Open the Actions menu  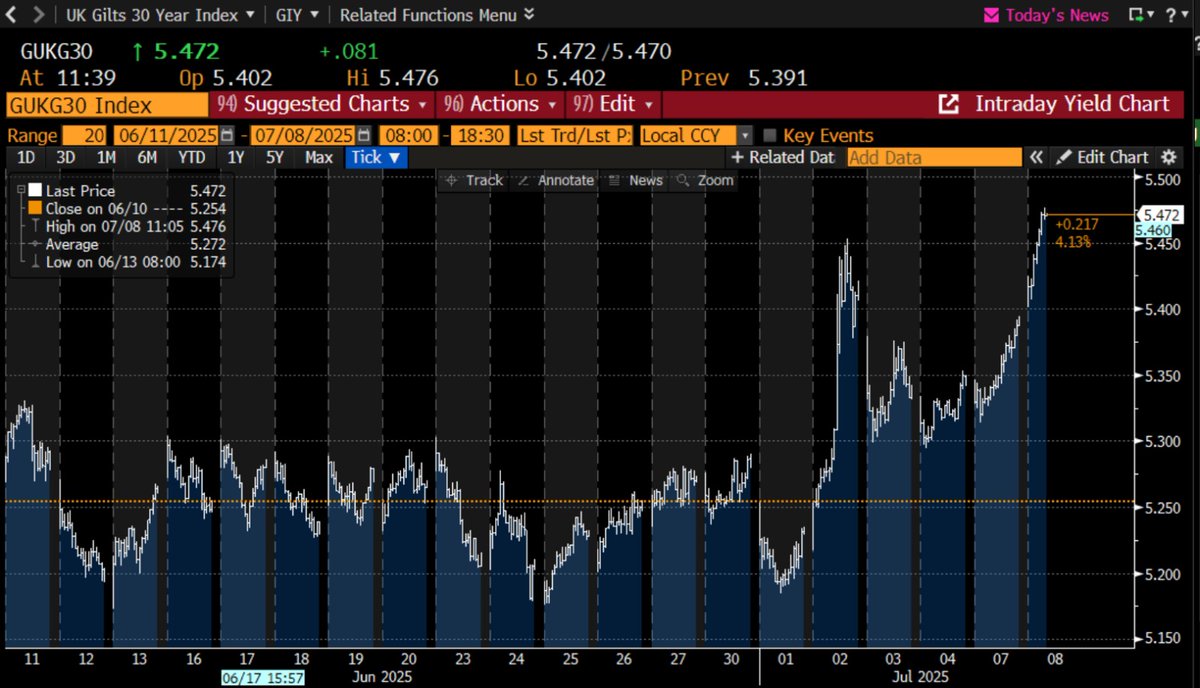pos(501,104)
